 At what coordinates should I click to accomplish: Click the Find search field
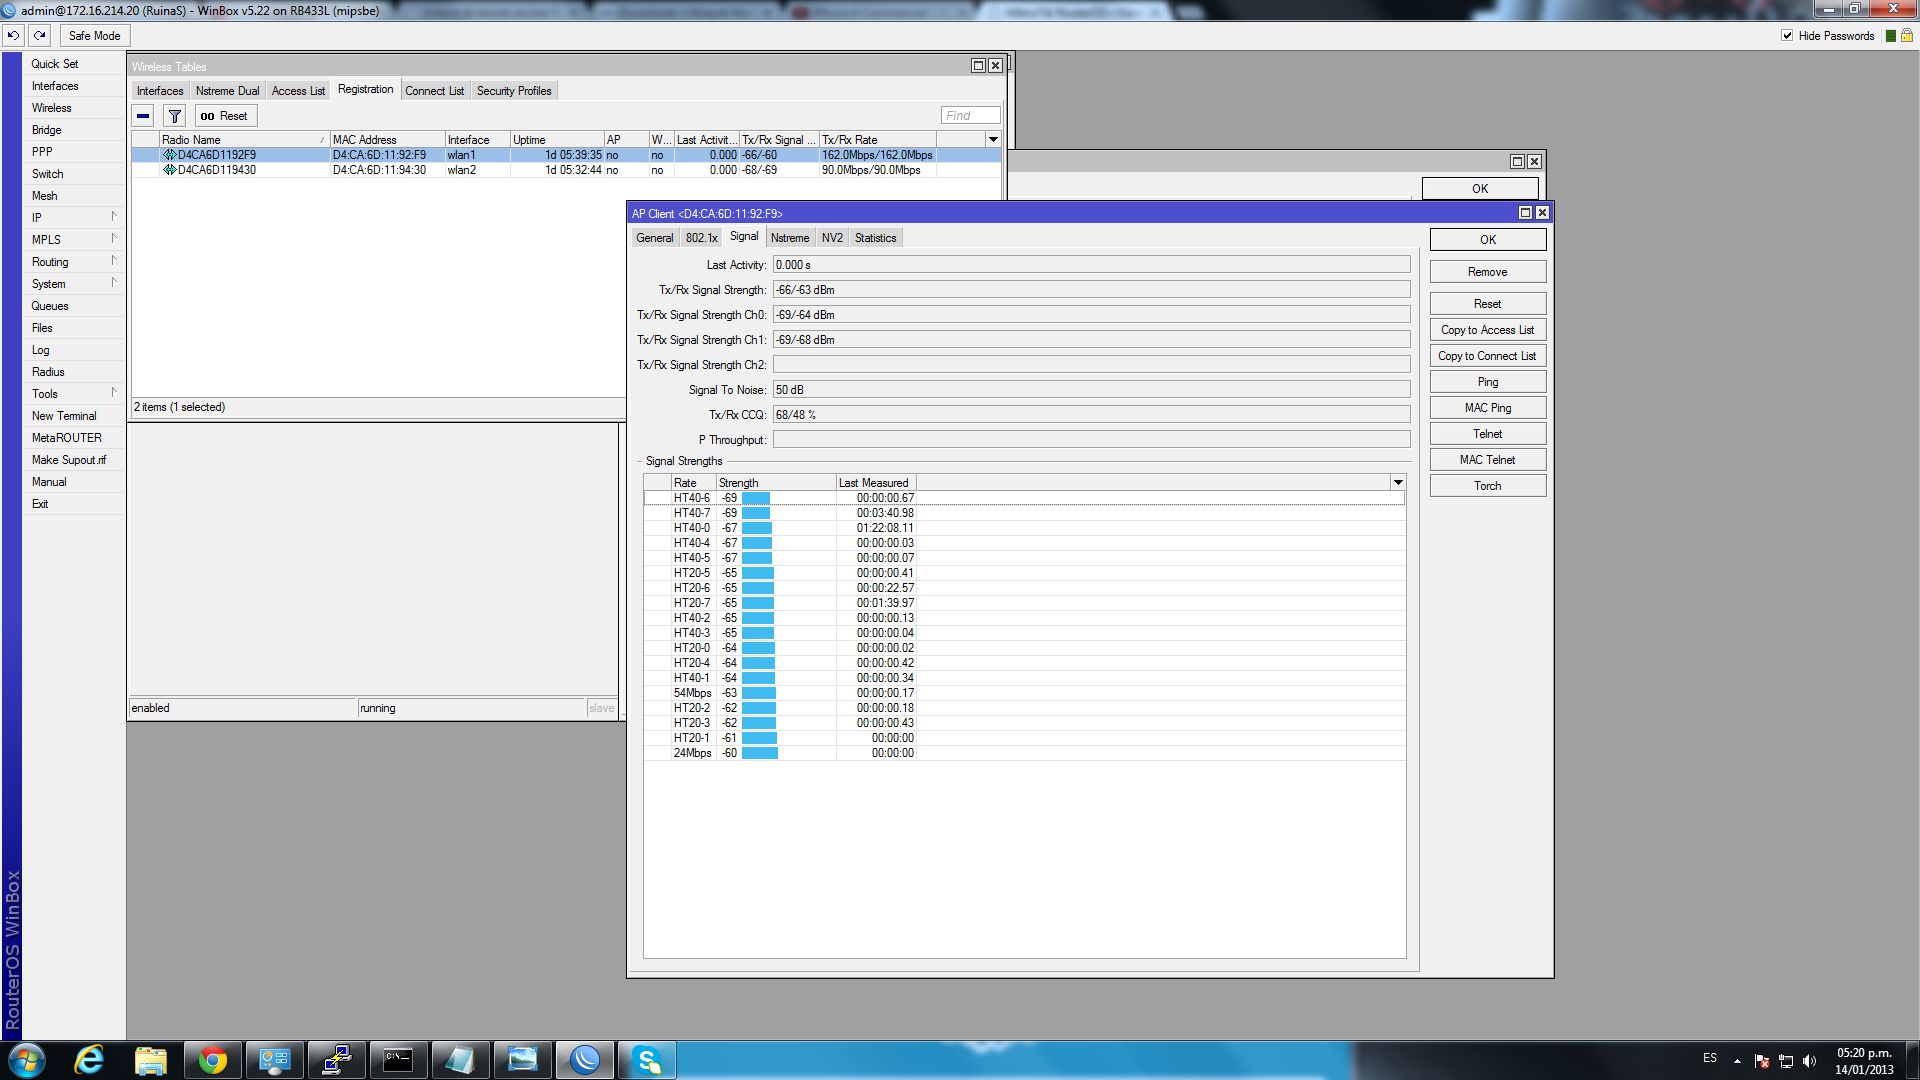click(970, 116)
